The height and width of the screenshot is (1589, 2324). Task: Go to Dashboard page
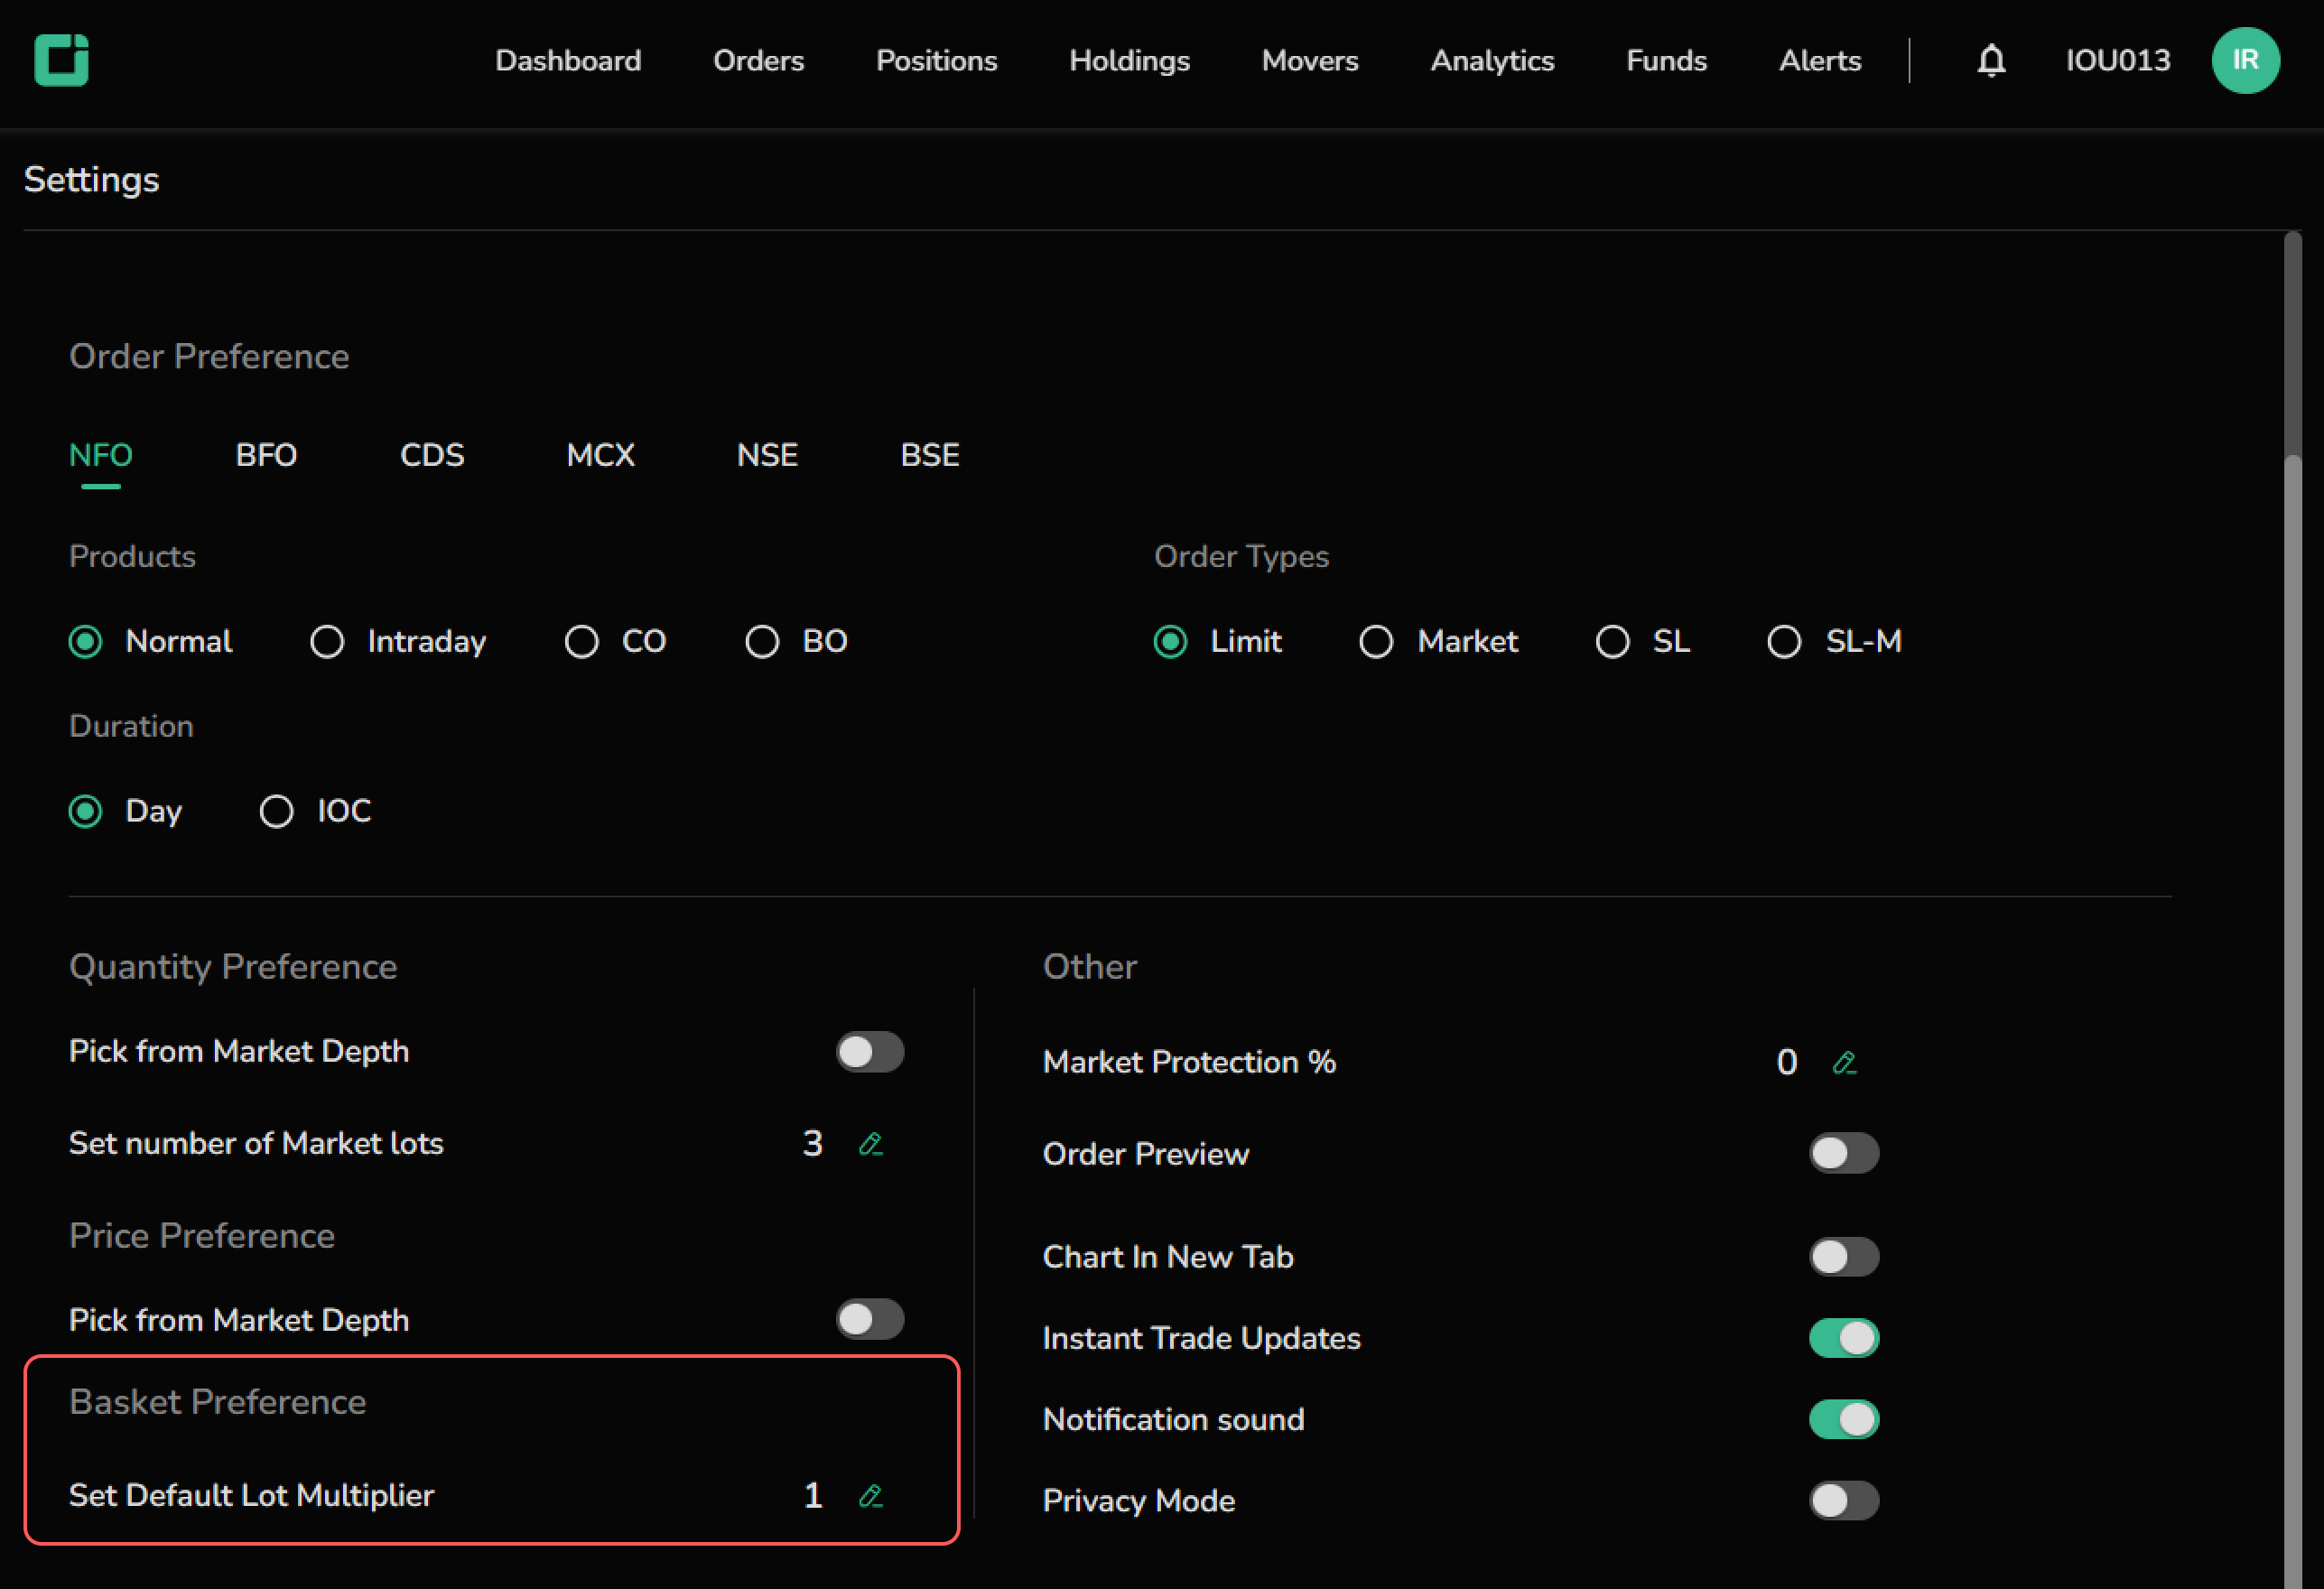pos(568,61)
